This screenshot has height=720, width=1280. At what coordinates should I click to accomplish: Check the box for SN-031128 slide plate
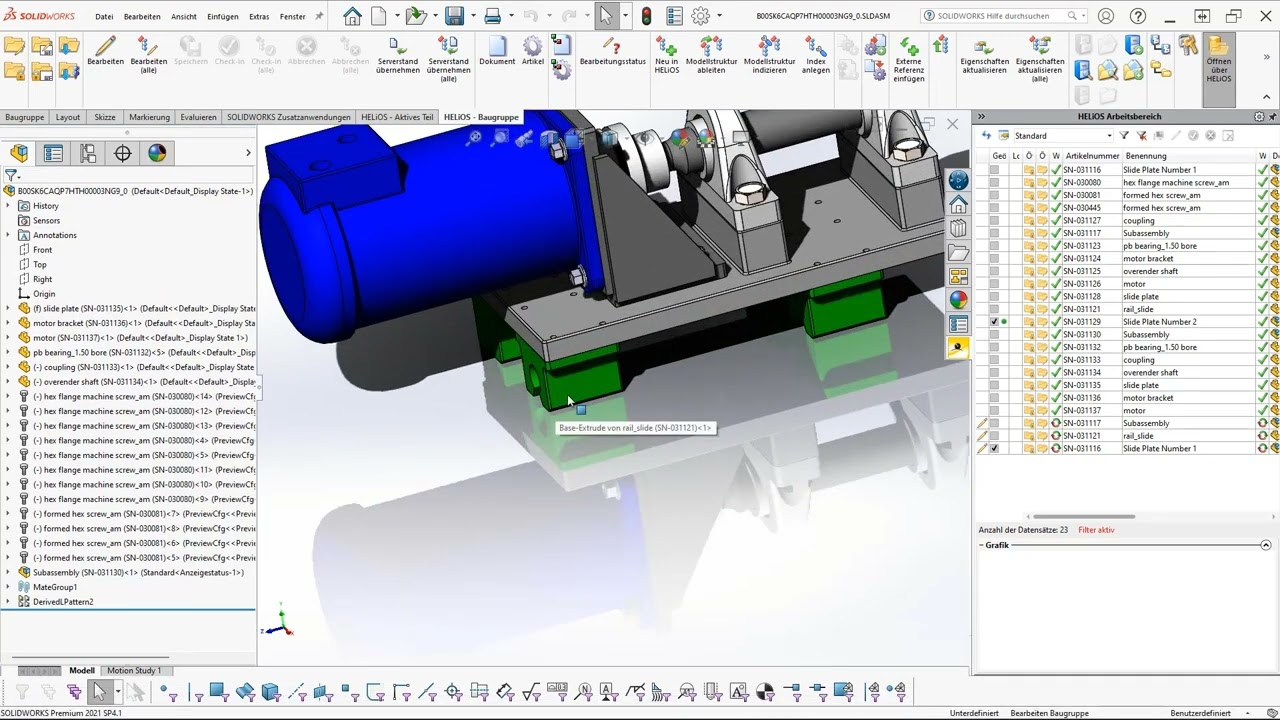[994, 296]
